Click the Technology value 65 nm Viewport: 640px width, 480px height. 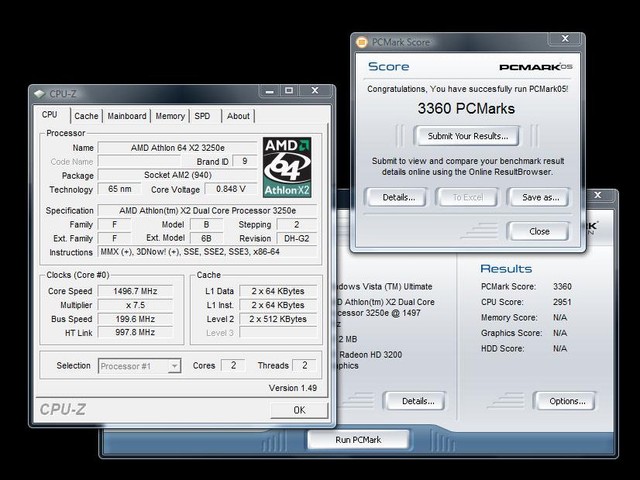coord(120,189)
